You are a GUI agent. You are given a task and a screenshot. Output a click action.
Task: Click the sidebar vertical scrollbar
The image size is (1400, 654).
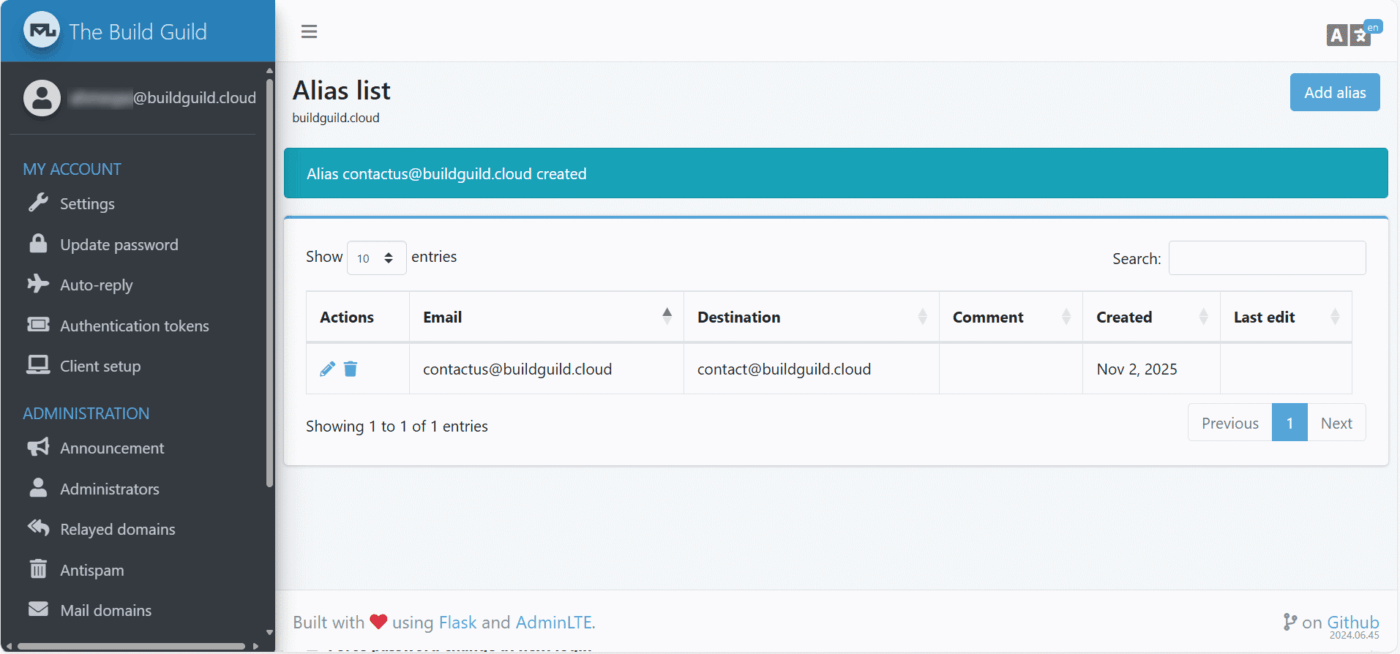(x=269, y=280)
